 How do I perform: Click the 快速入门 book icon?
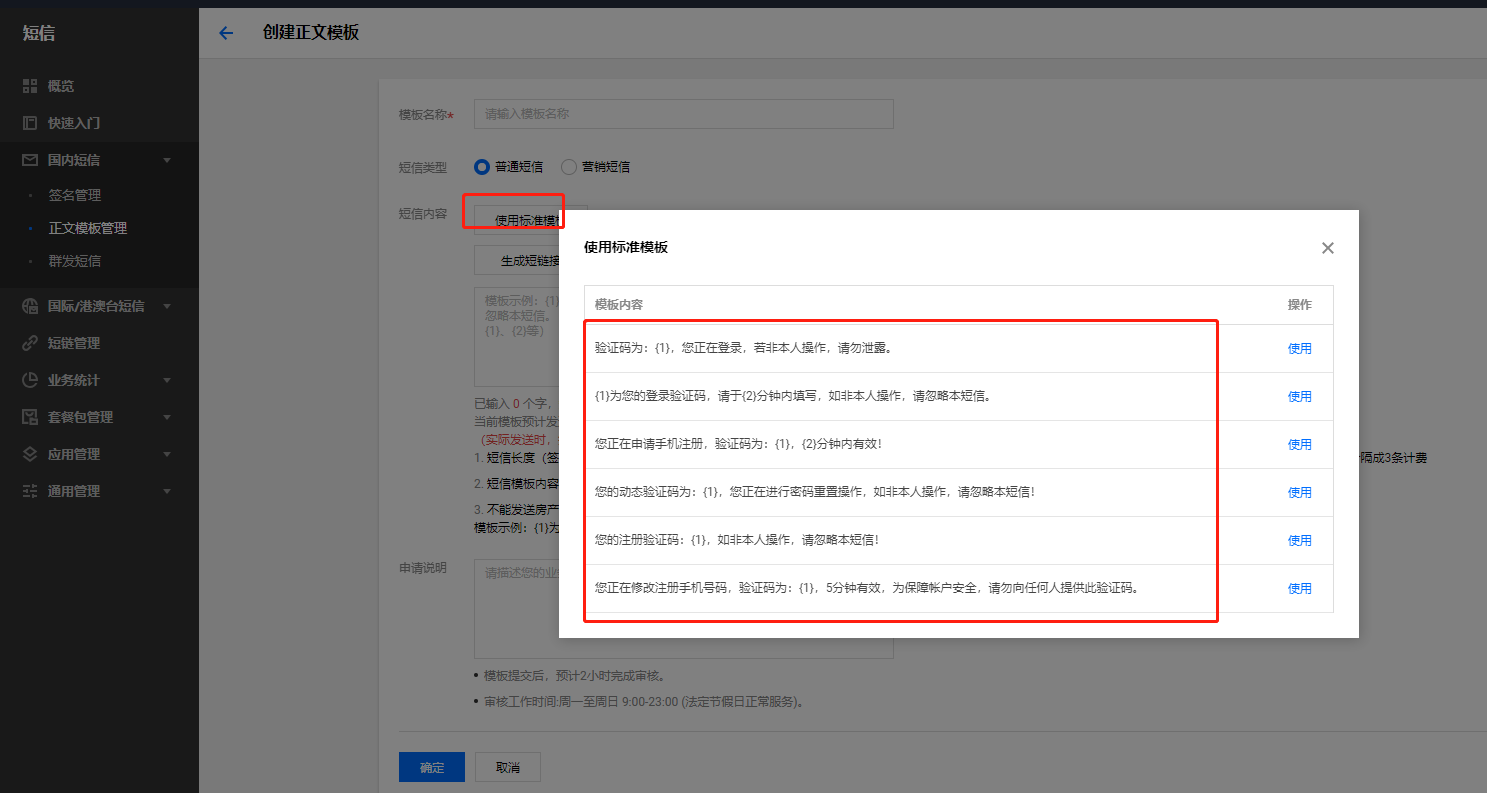(x=30, y=123)
